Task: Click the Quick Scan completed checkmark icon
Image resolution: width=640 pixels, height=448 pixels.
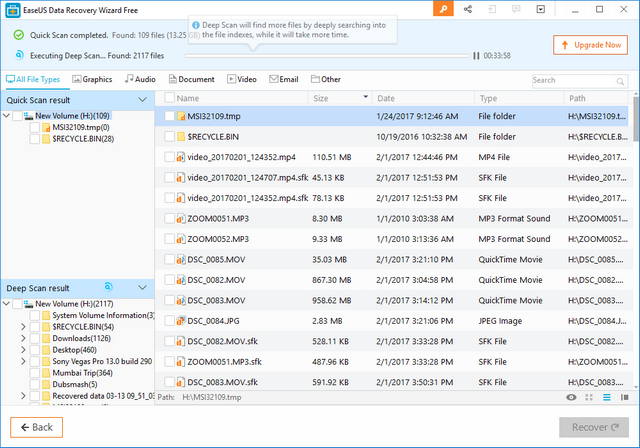Action: [19, 35]
